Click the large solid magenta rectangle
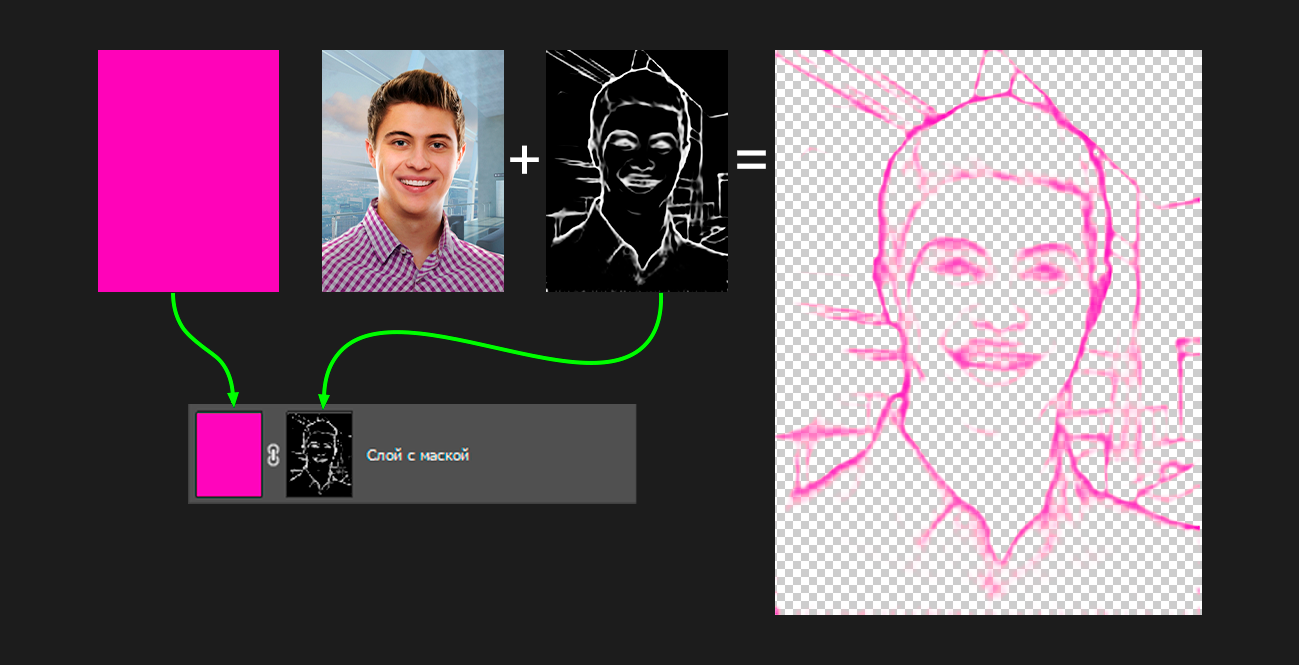Viewport: 1299px width, 665px height. (x=188, y=171)
